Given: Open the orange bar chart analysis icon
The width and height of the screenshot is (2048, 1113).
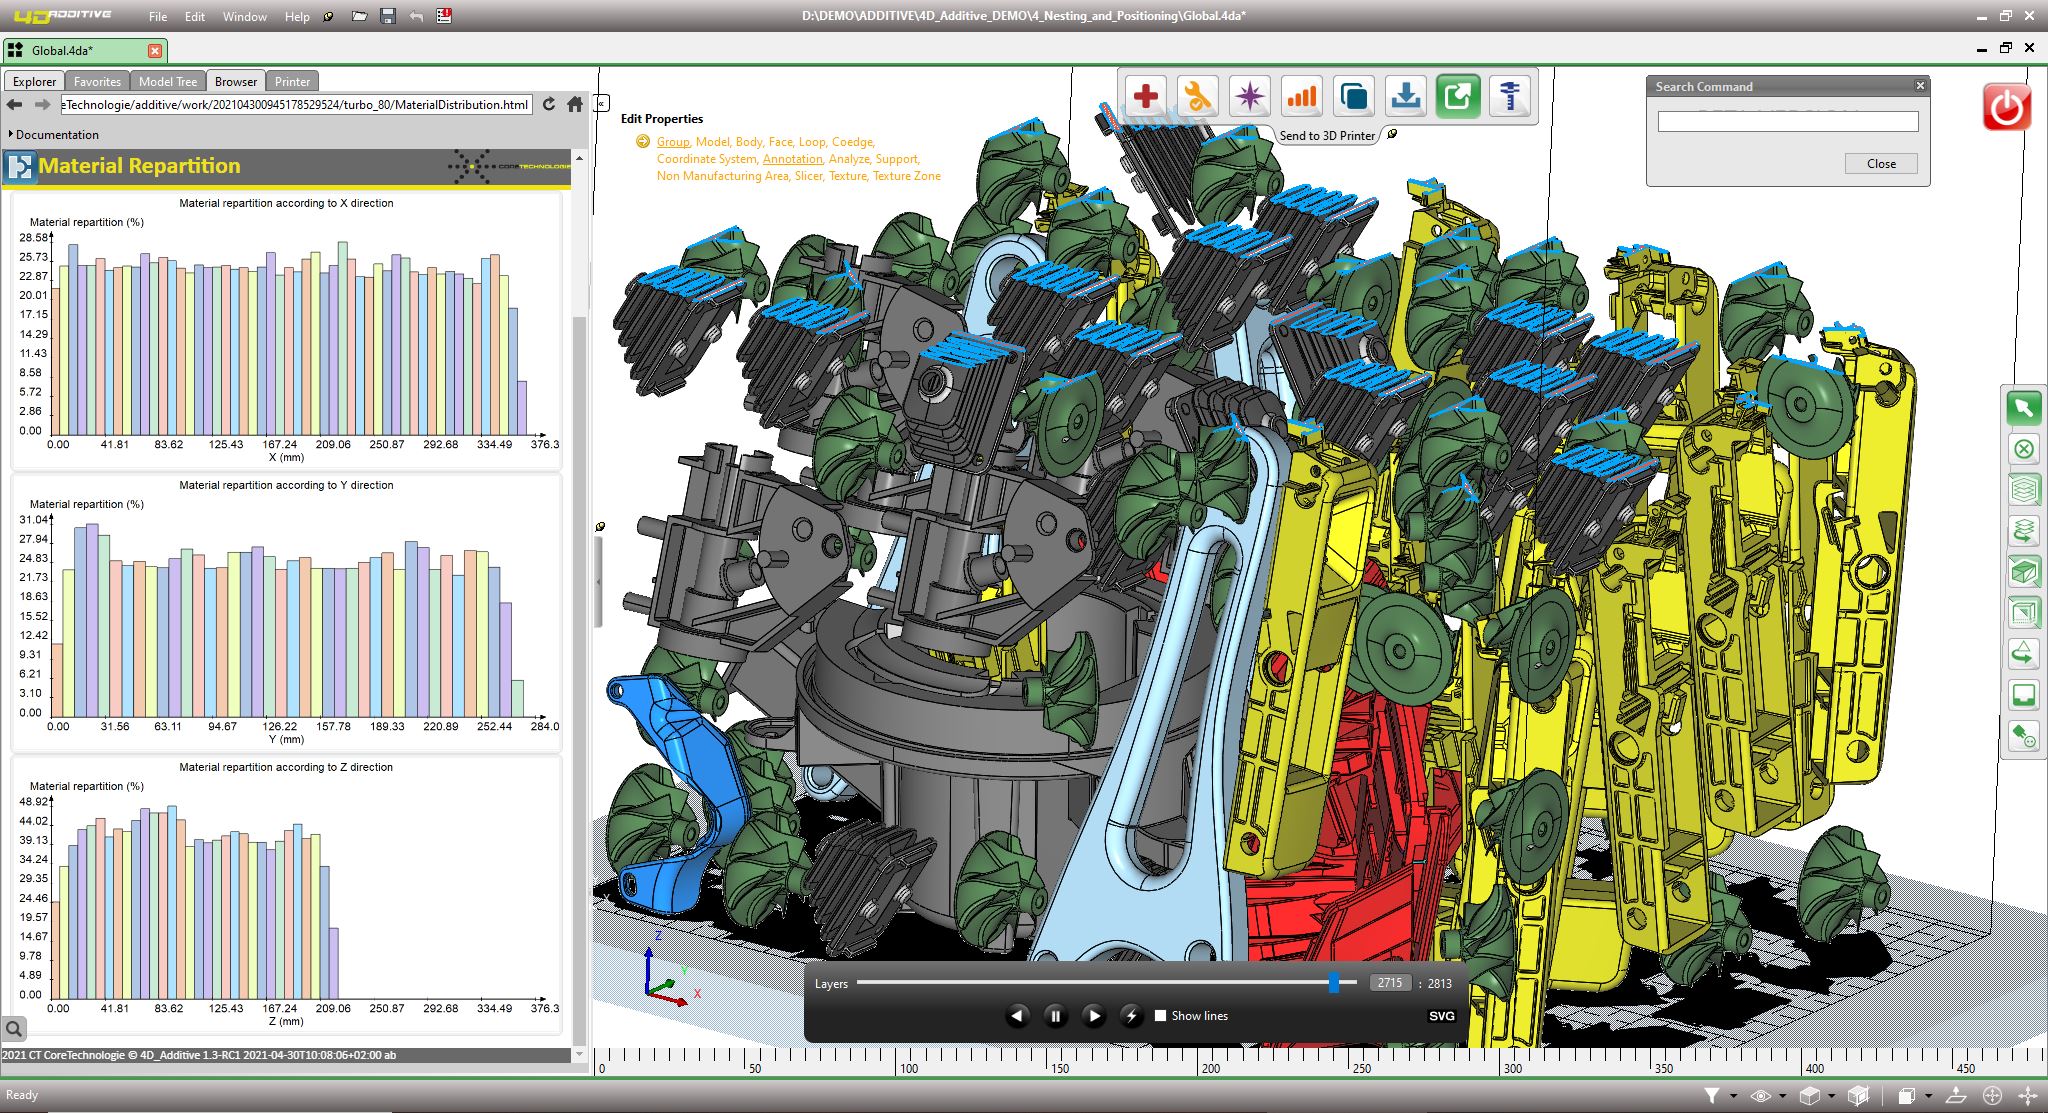Looking at the screenshot, I should 1301,97.
